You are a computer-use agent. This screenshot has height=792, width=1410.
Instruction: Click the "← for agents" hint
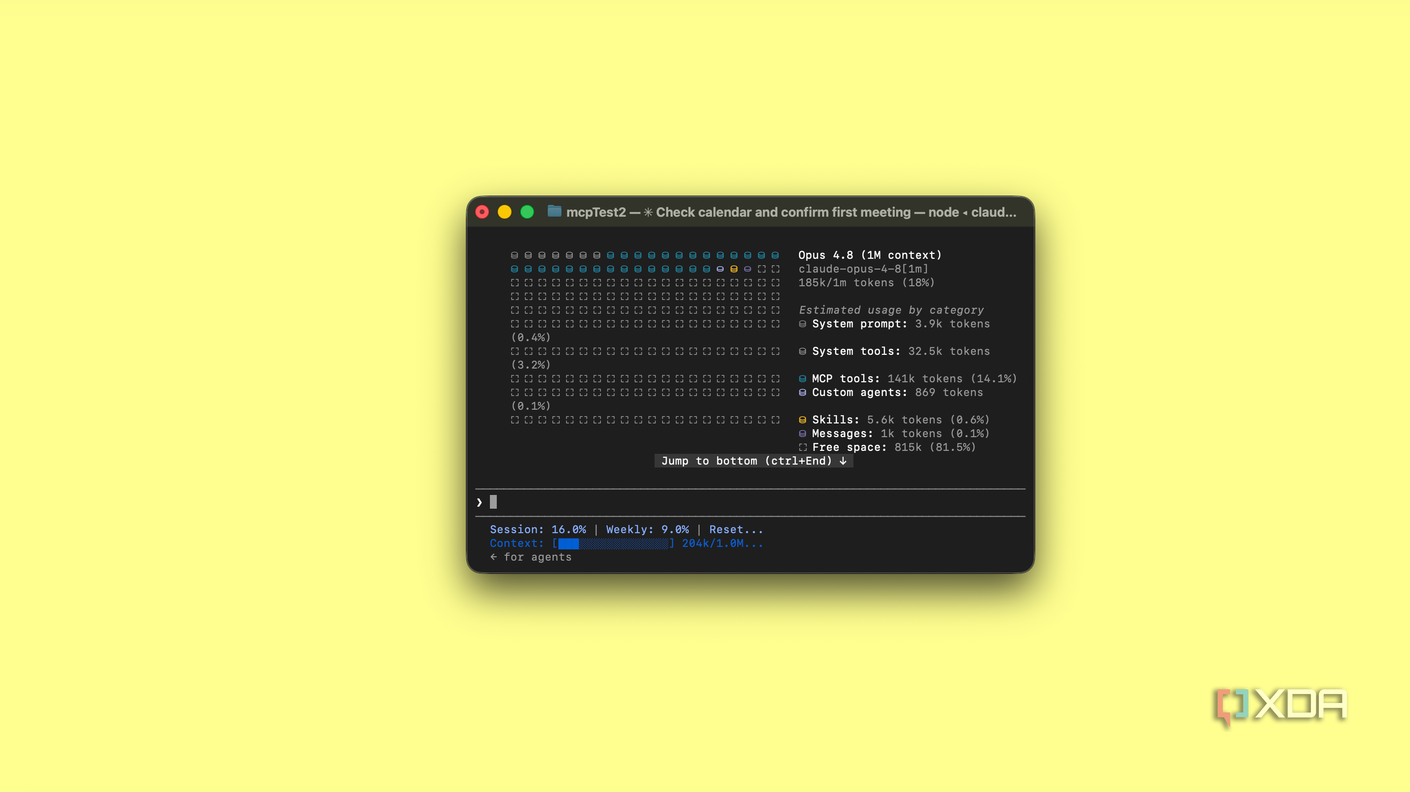531,557
